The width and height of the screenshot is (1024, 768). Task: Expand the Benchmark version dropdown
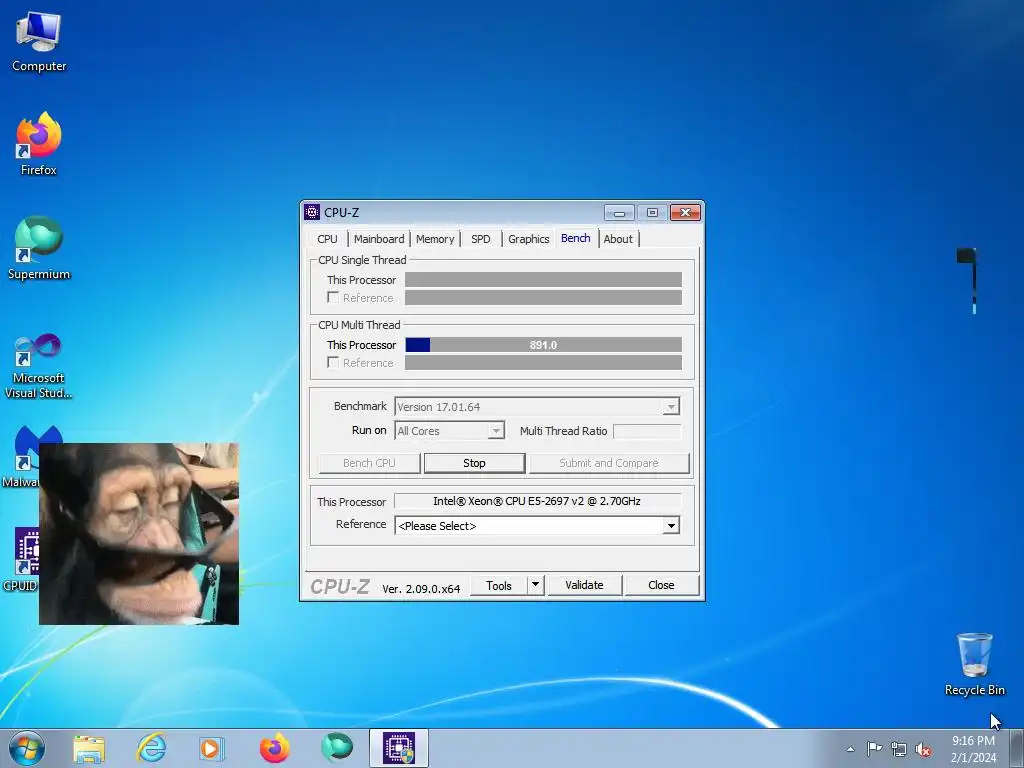pos(671,407)
